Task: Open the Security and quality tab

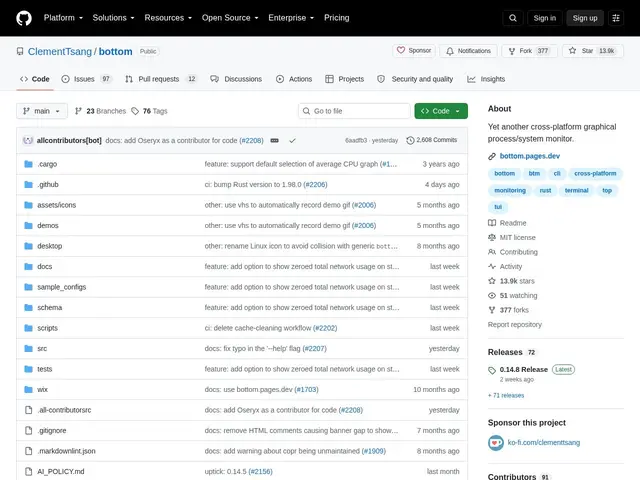Action: coord(415,79)
